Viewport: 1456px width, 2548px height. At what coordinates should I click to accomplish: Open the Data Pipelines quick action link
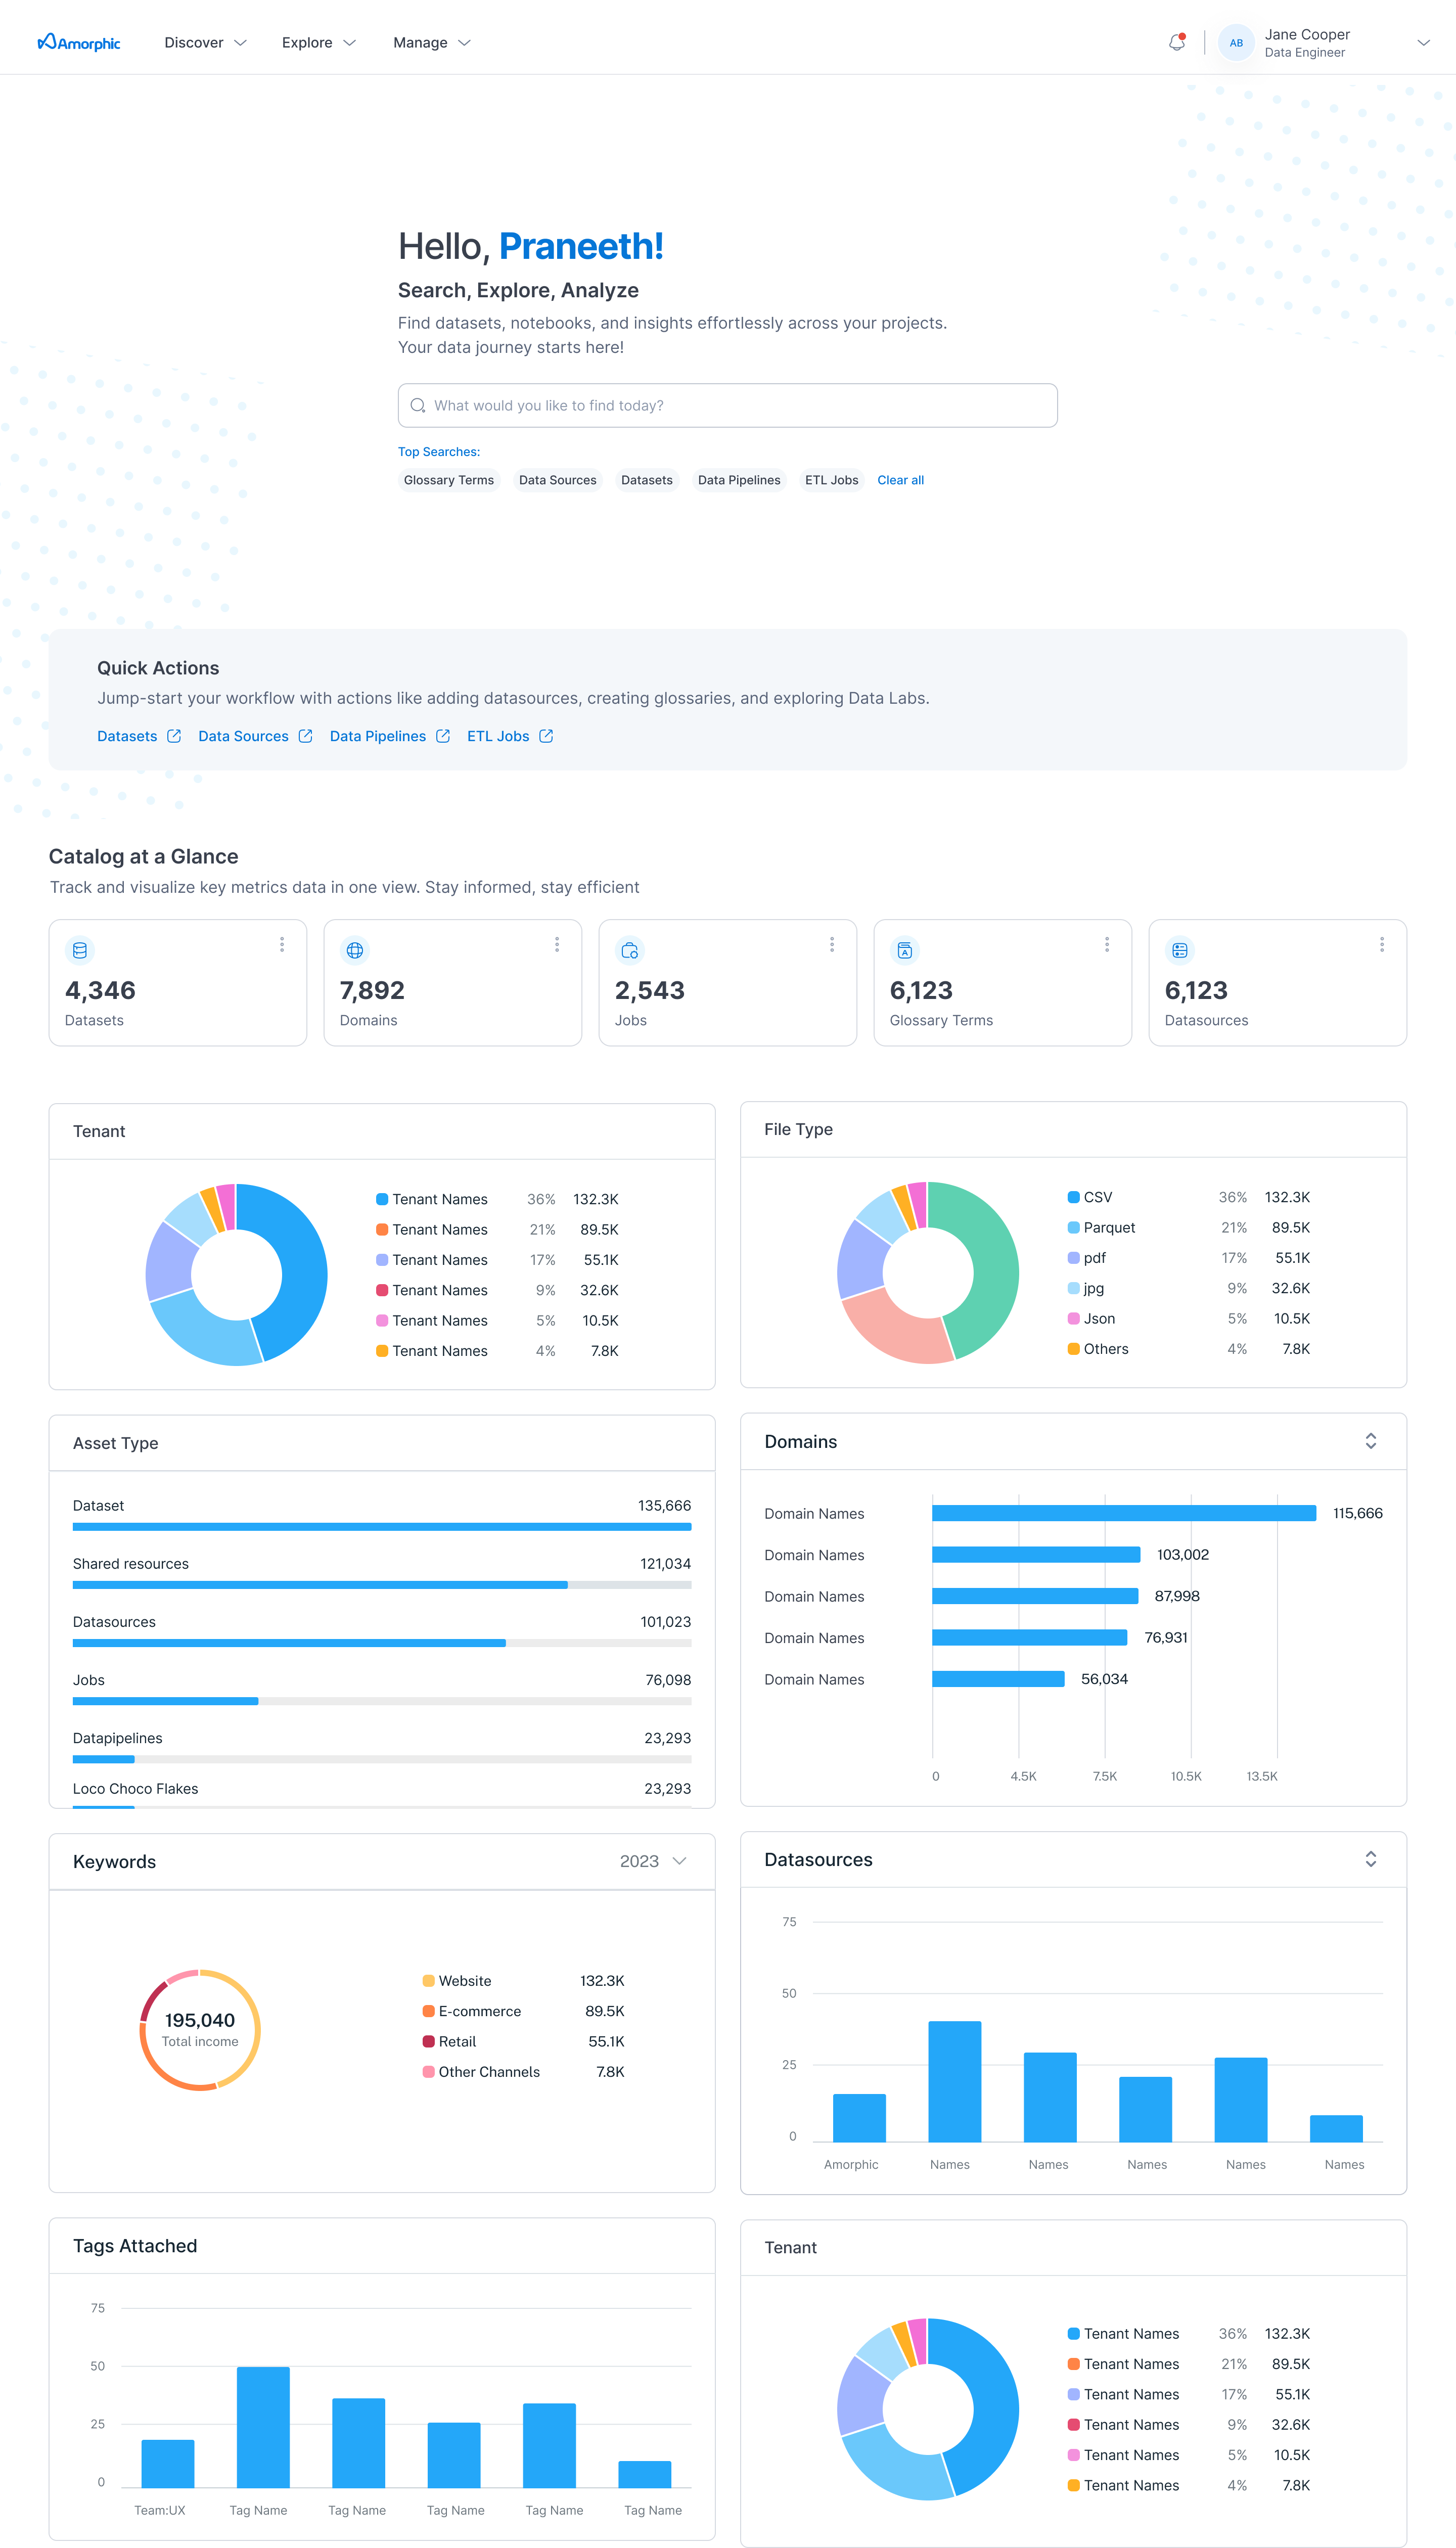point(378,736)
